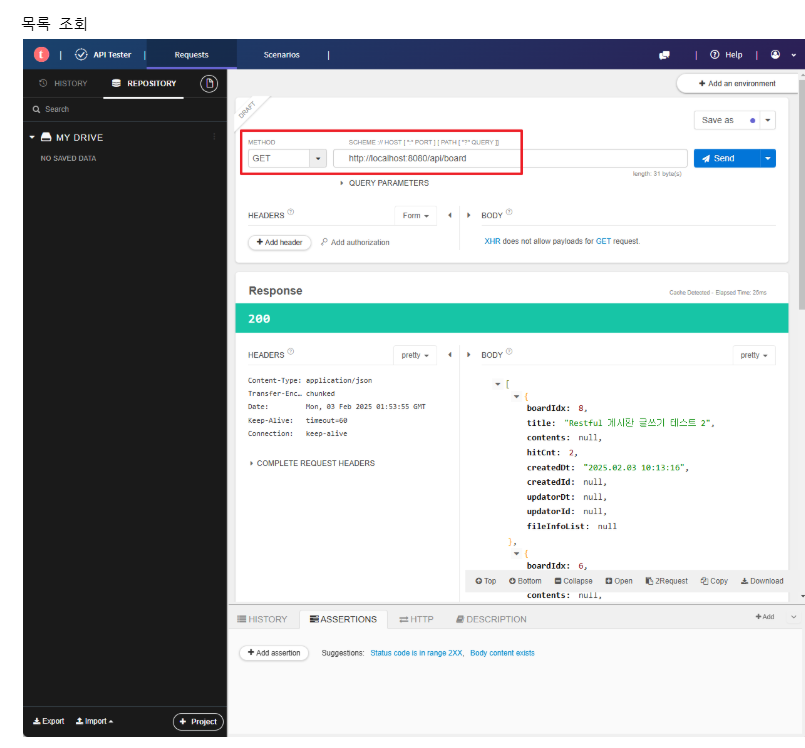Viewport: 805px width, 748px height.
Task: Collapse the response JSON body
Action: (x=573, y=581)
